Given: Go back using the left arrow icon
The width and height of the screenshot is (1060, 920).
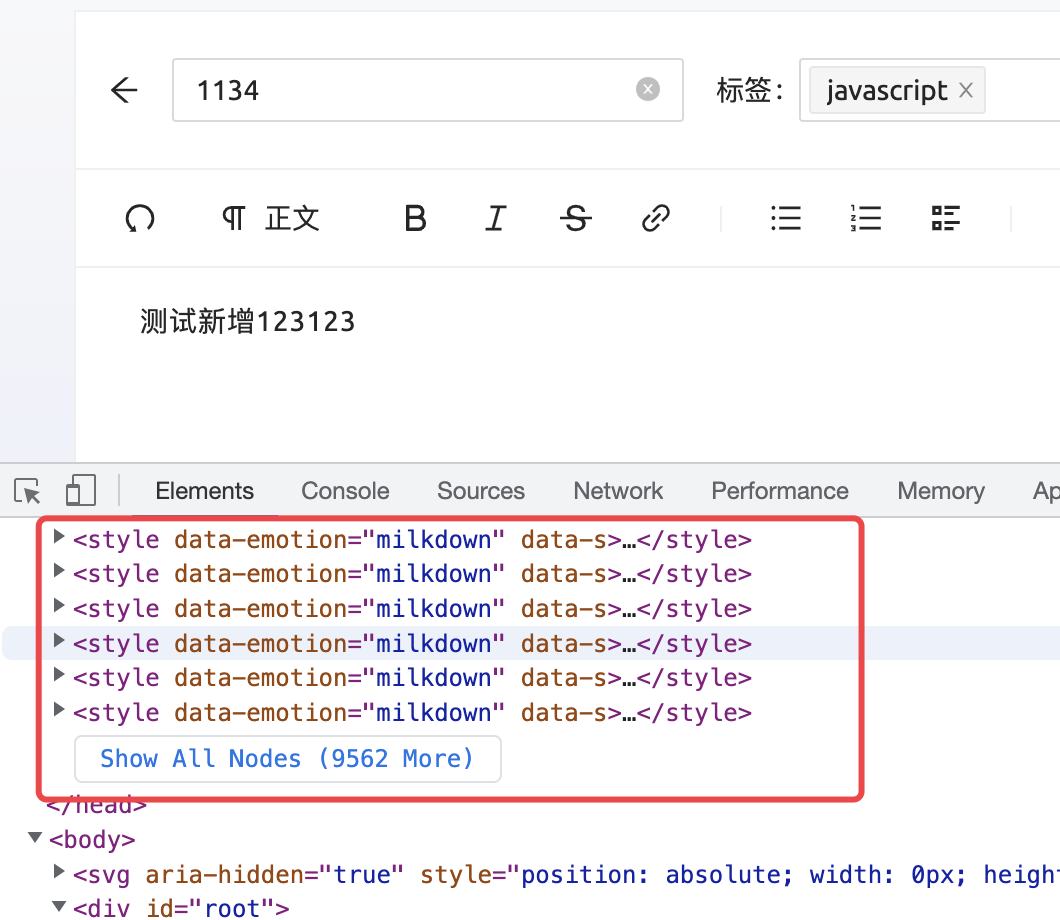Looking at the screenshot, I should 124,90.
